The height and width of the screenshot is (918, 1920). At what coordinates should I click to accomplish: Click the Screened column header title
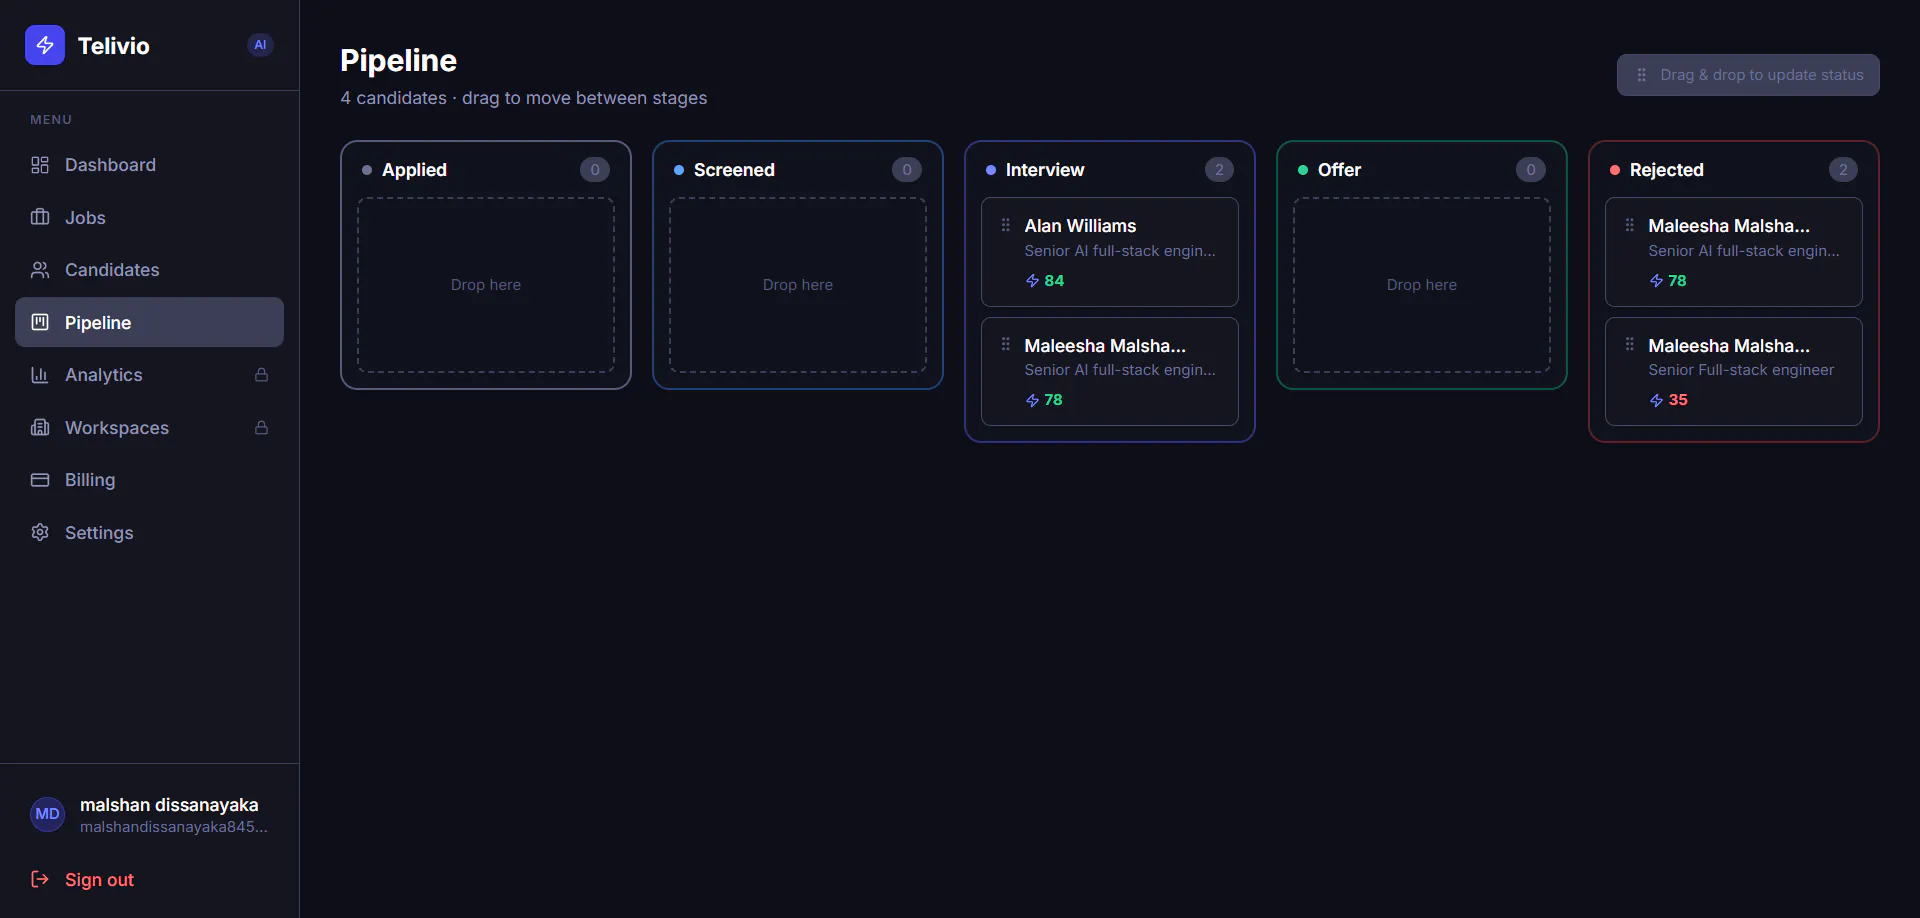[x=734, y=170]
